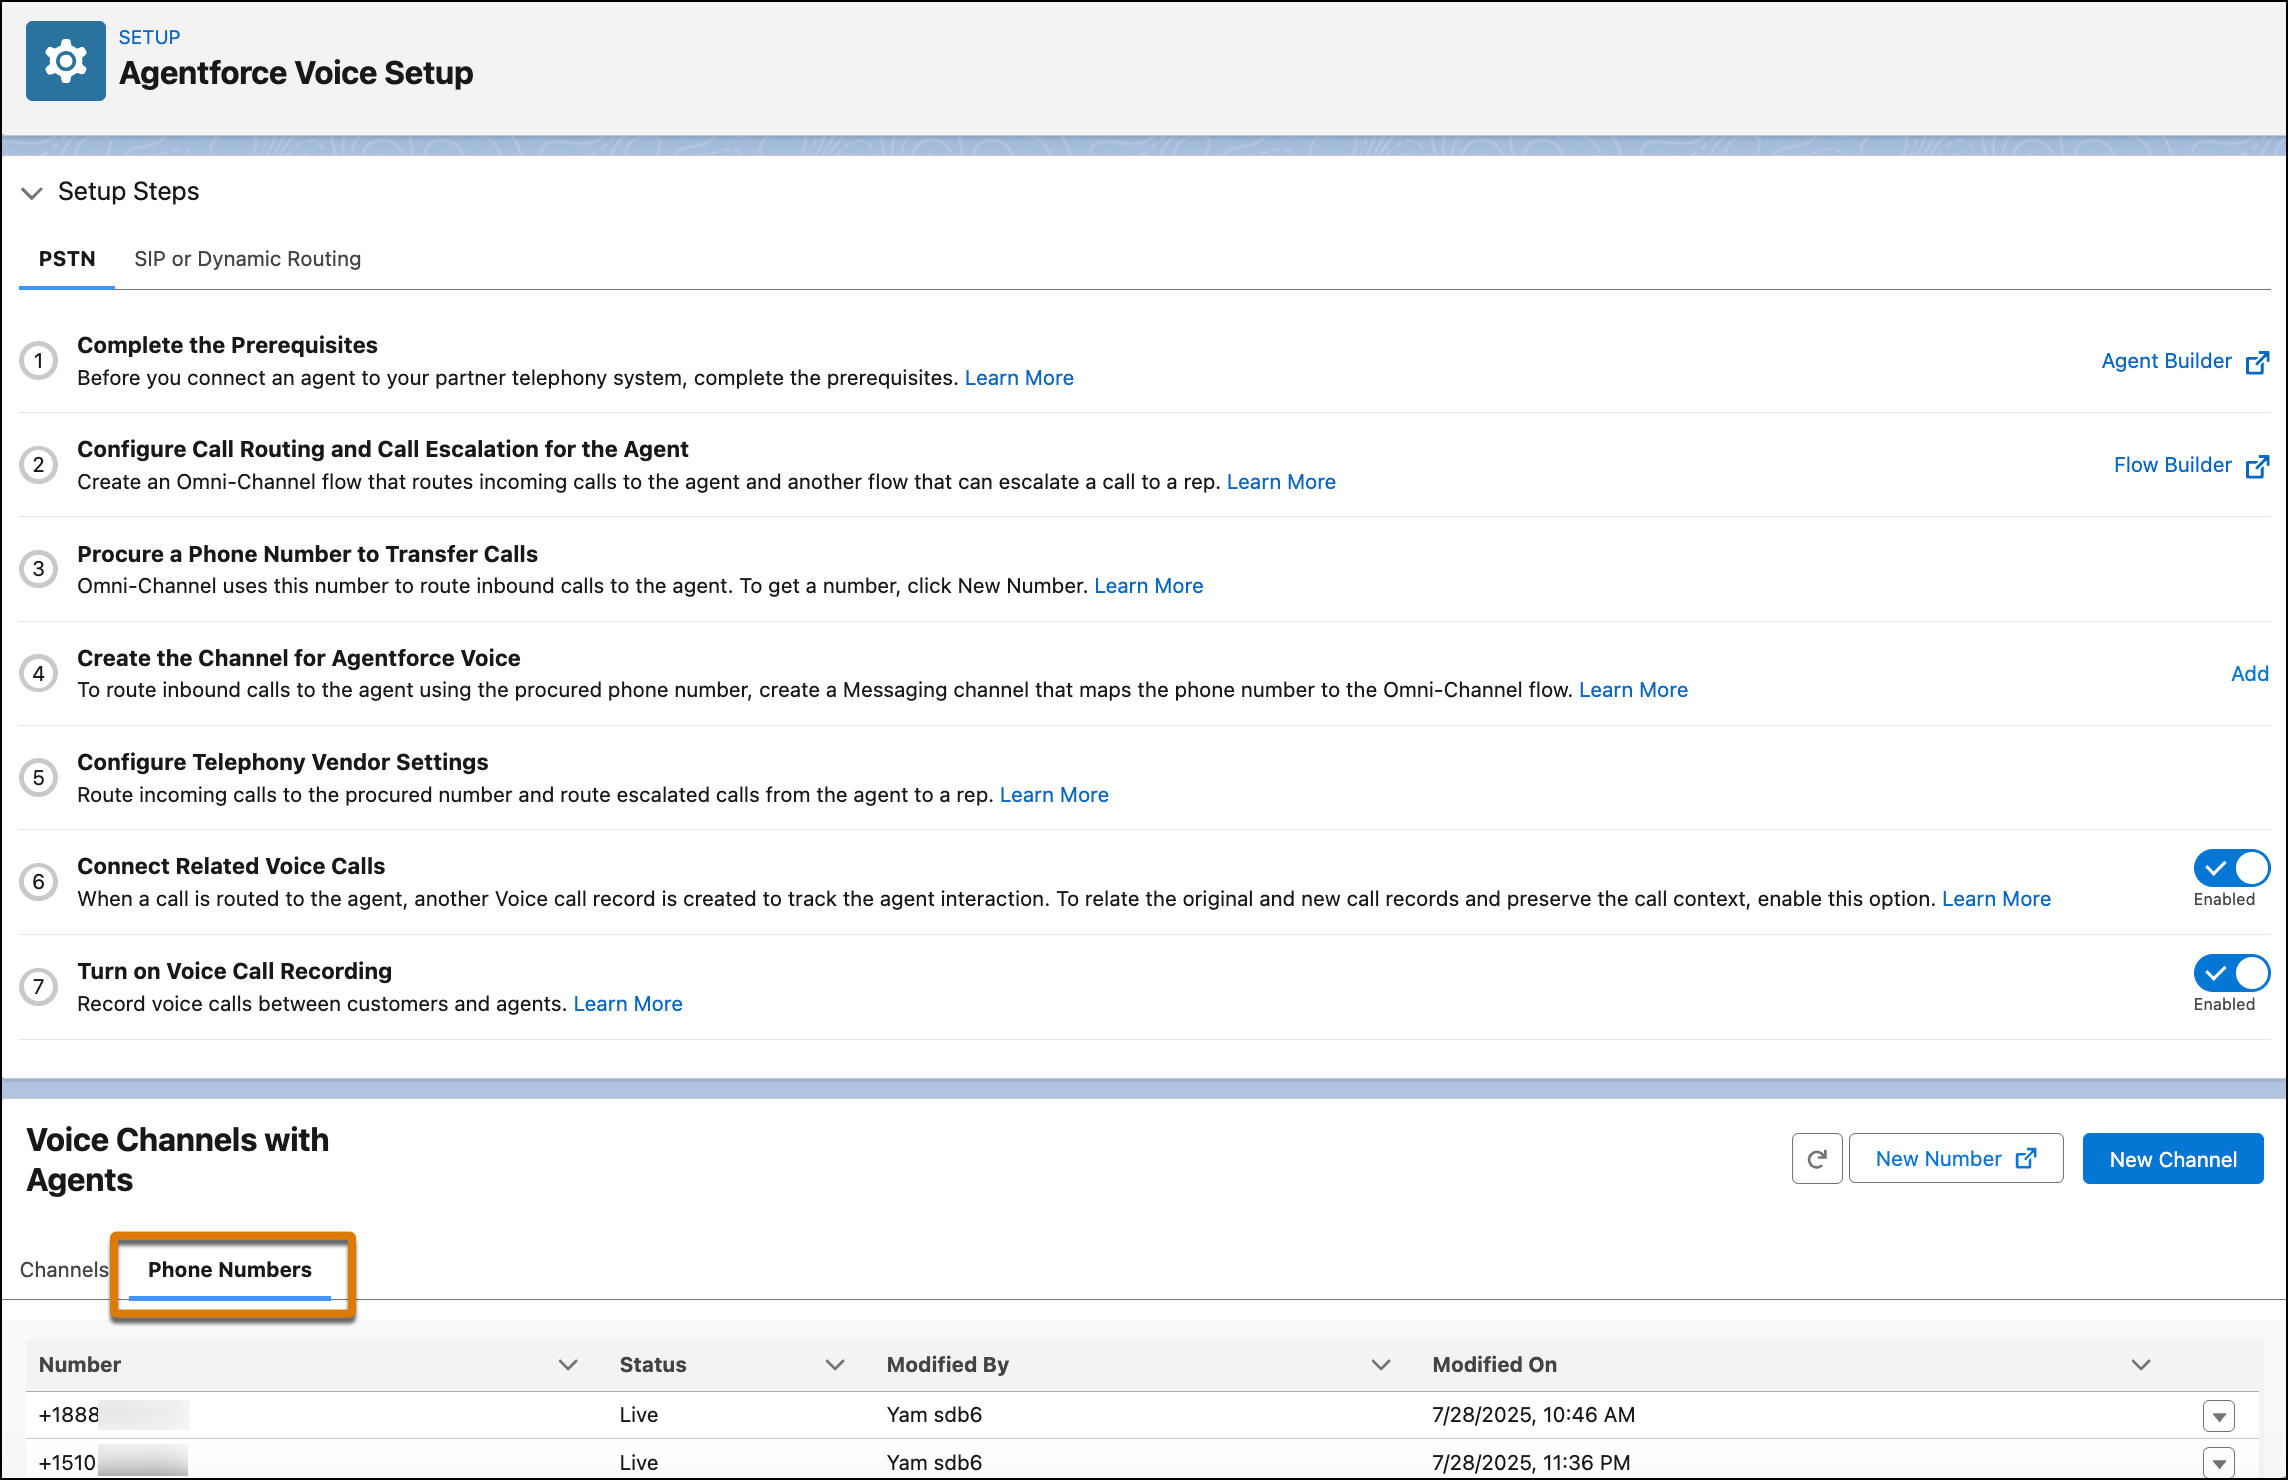Click Create the Channel for Agentforce Voice heading
The height and width of the screenshot is (1480, 2288).
pyautogui.click(x=299, y=658)
